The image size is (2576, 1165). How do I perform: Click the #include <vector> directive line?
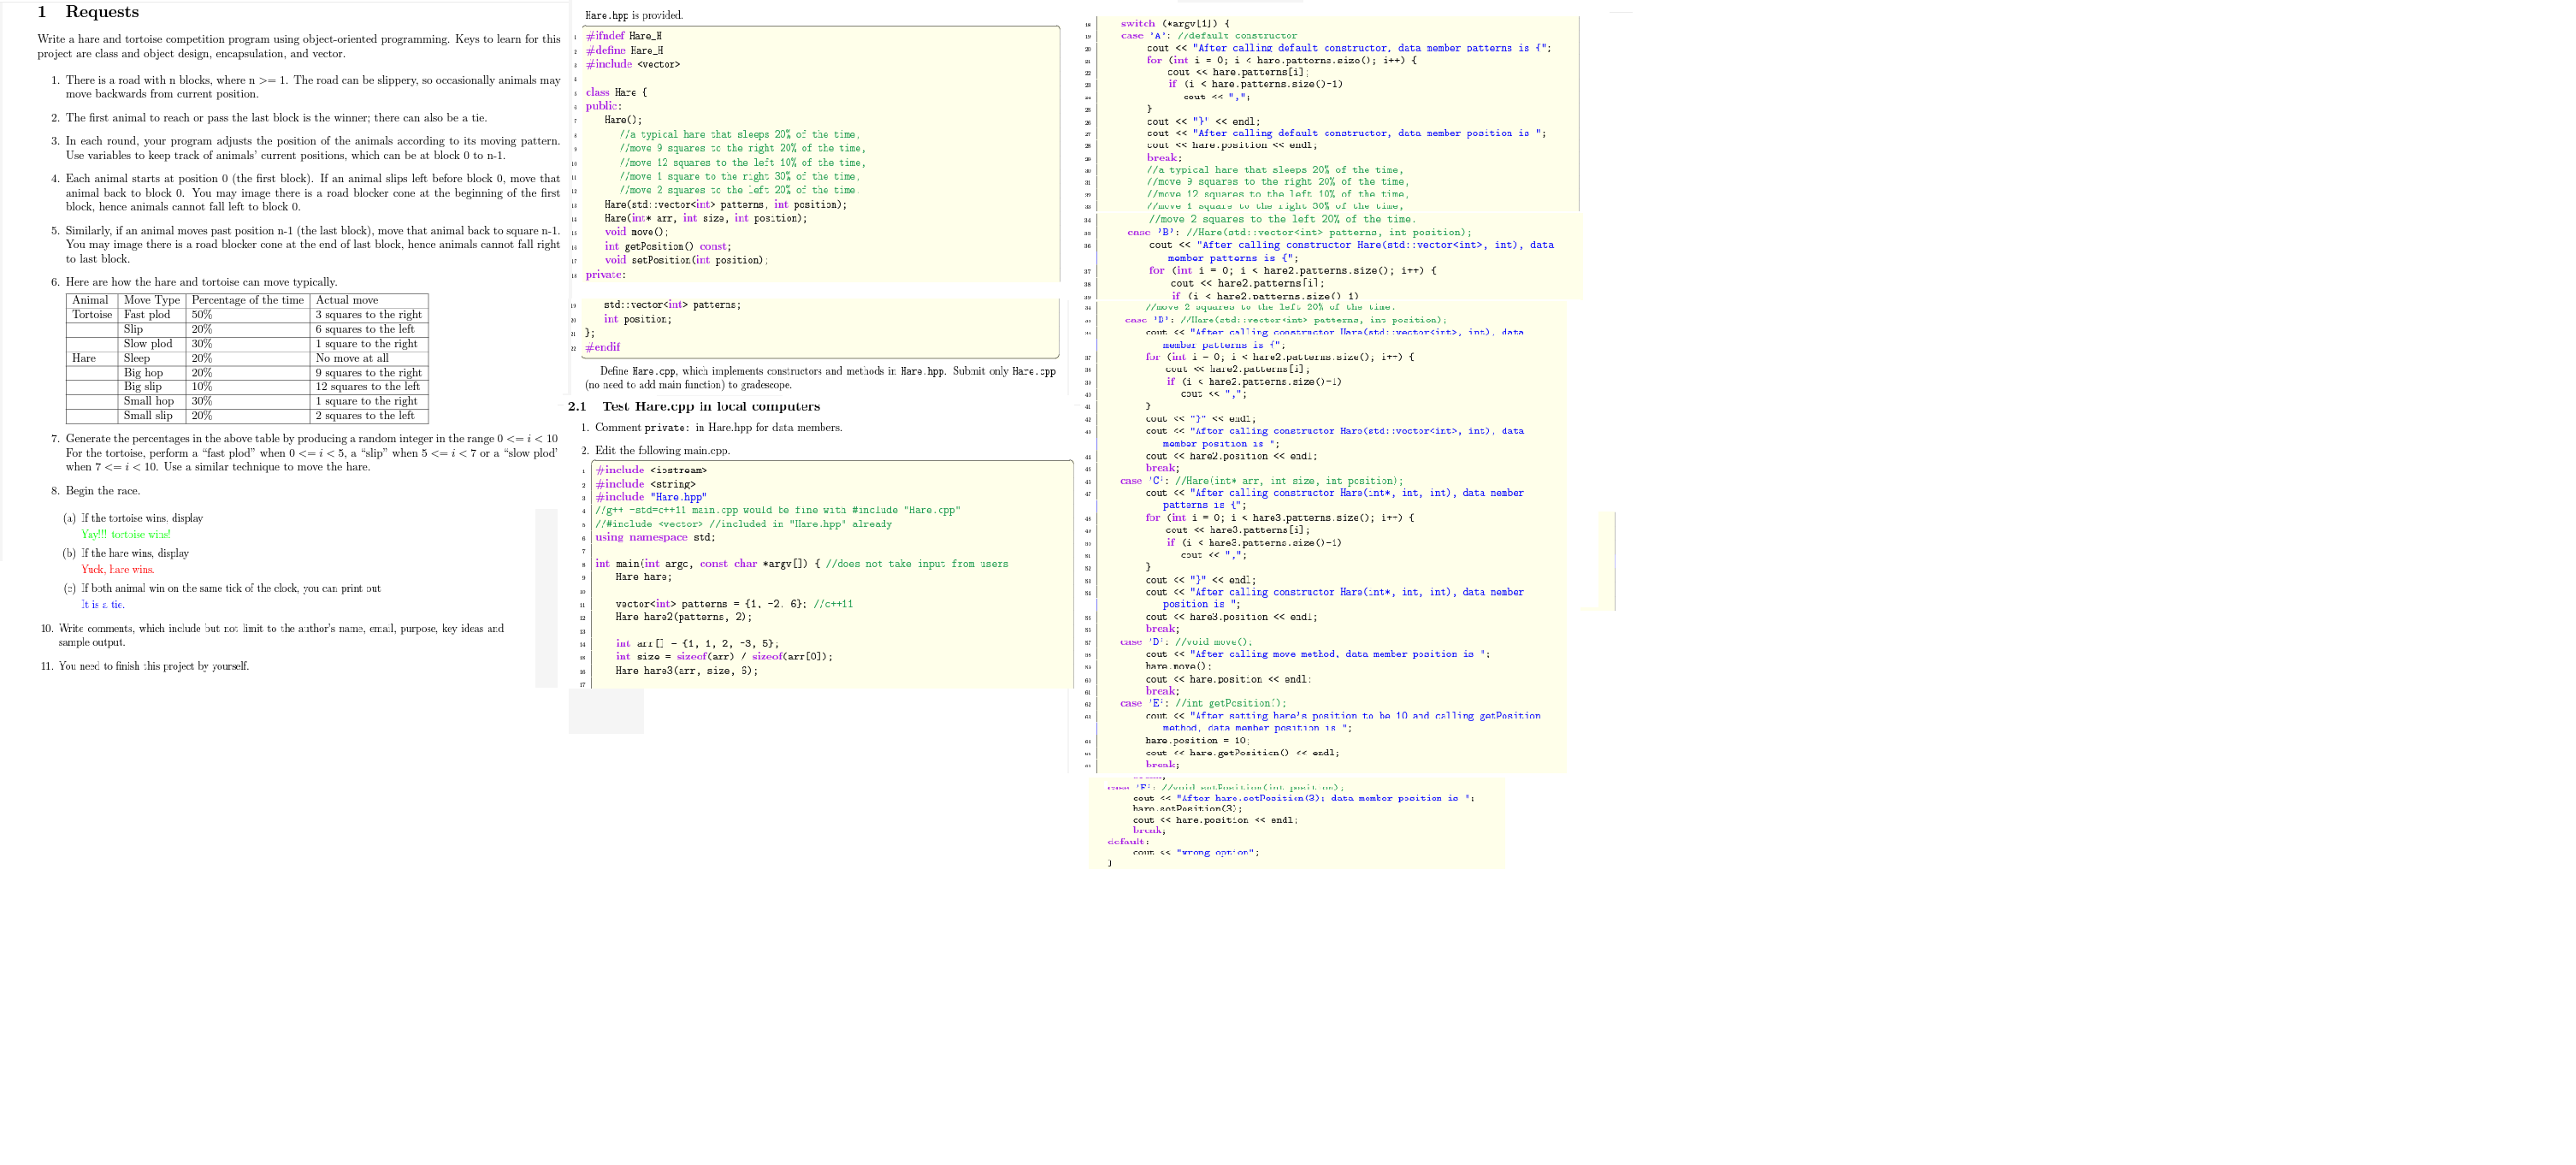point(632,63)
